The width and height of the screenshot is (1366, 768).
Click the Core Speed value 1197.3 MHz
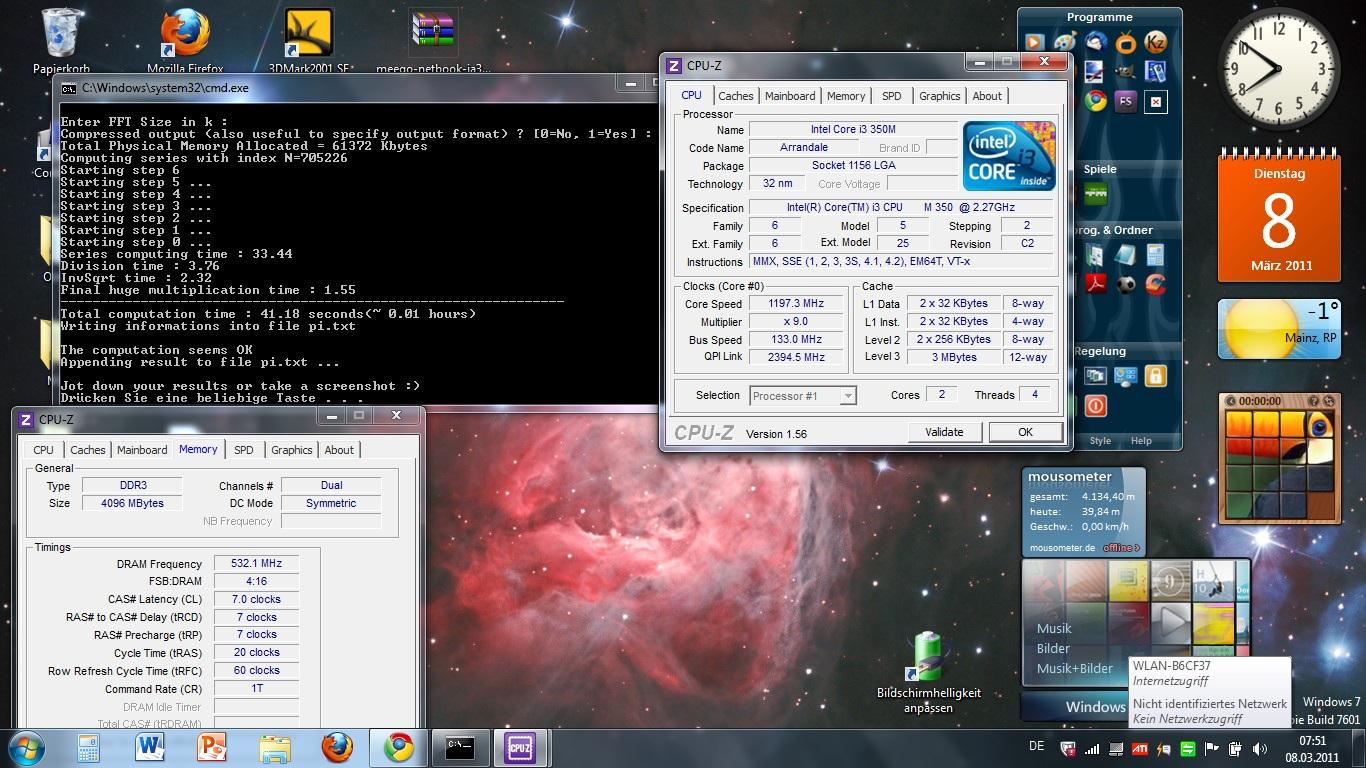pos(797,303)
